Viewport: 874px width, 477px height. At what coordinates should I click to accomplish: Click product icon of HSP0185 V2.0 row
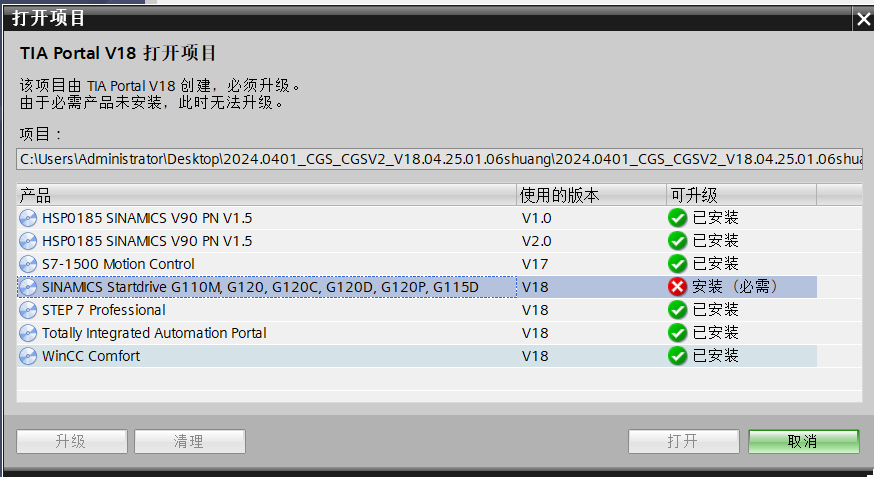click(x=27, y=241)
